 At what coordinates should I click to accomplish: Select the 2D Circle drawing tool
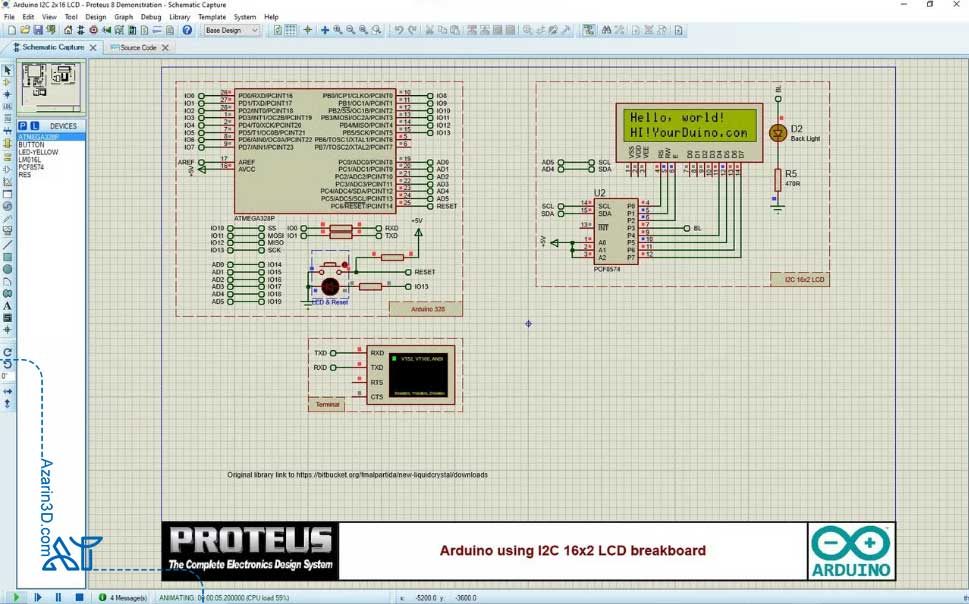(7, 269)
